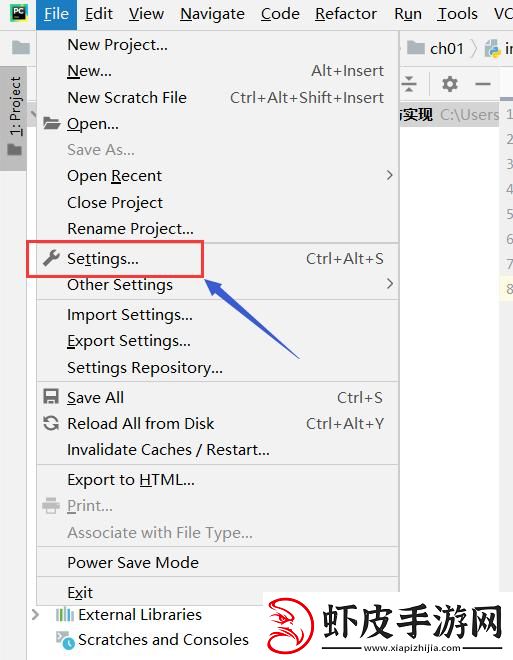Viewport: 513px width, 660px height.
Task: Open the Edit menu
Action: pyautogui.click(x=98, y=14)
